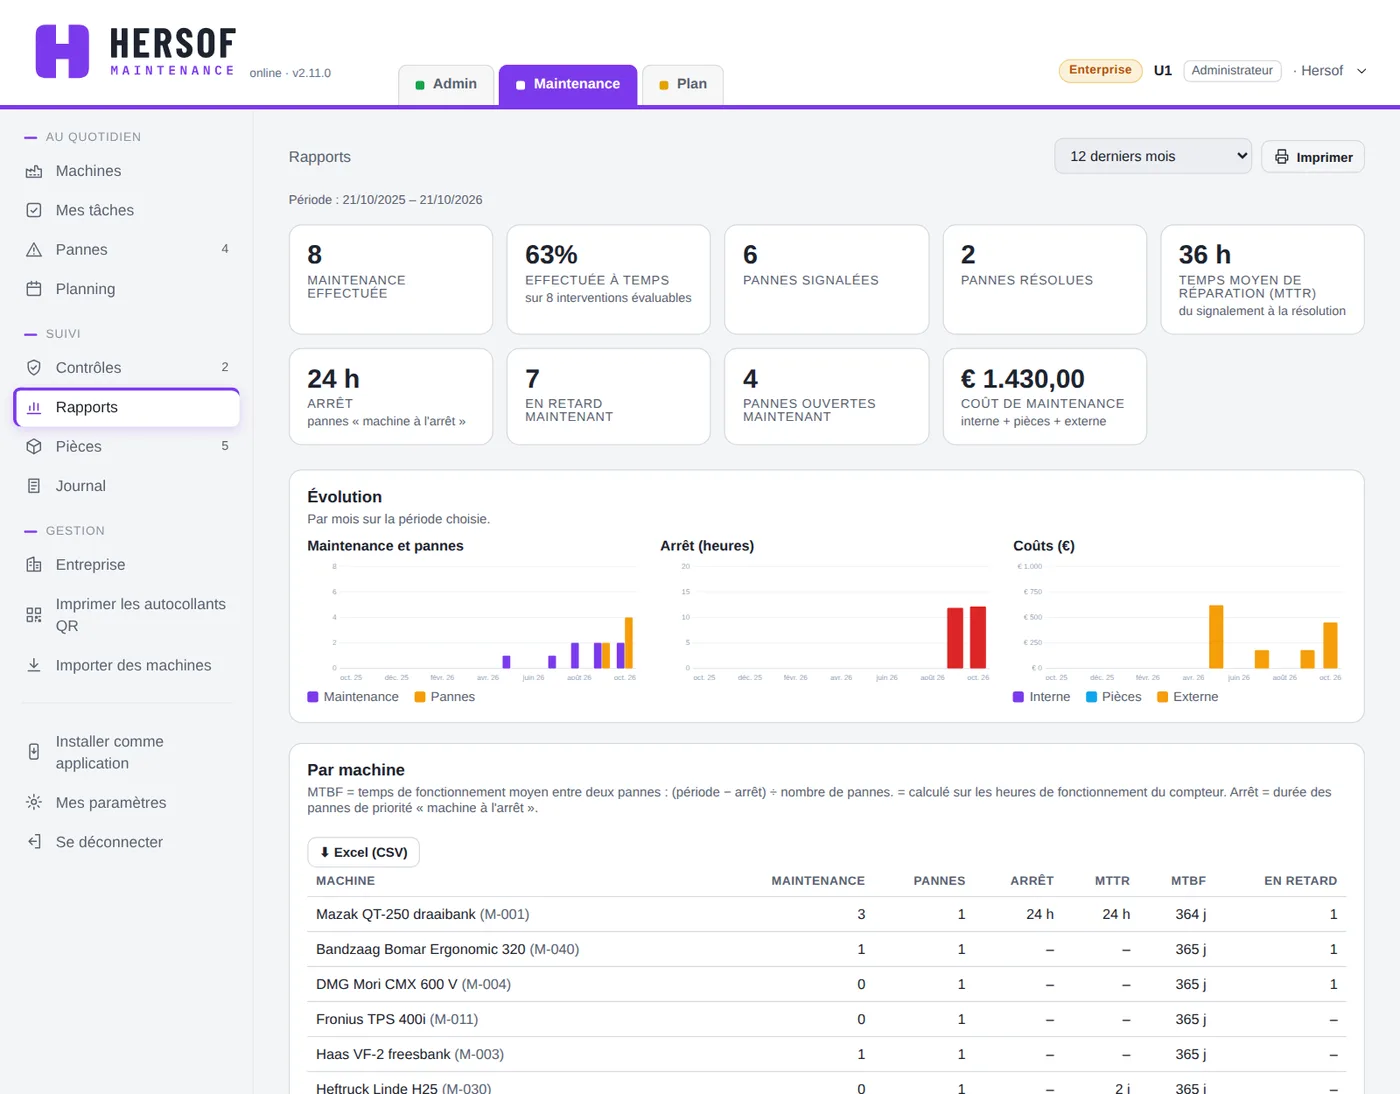Click the Pannes badge count 4
The image size is (1400, 1094).
225,249
